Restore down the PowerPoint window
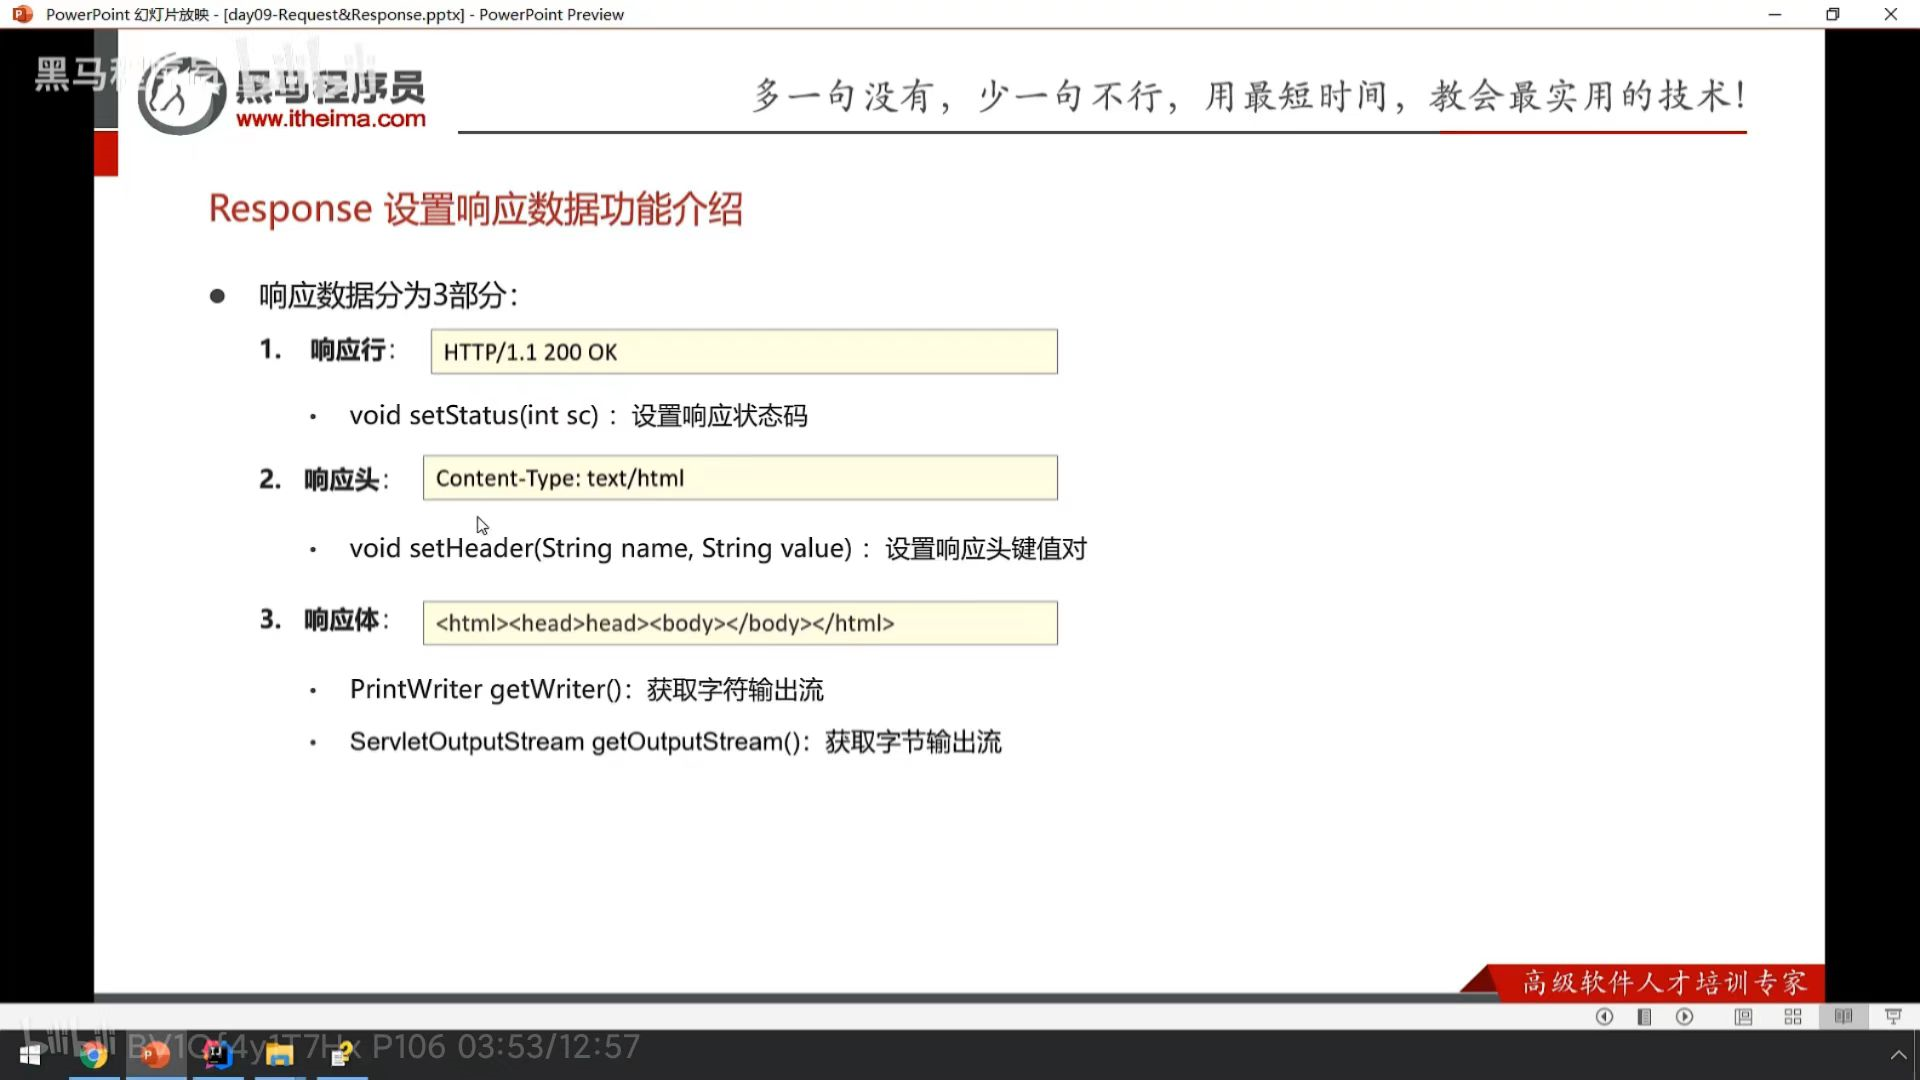Screen dimensions: 1920x1080 [1832, 14]
